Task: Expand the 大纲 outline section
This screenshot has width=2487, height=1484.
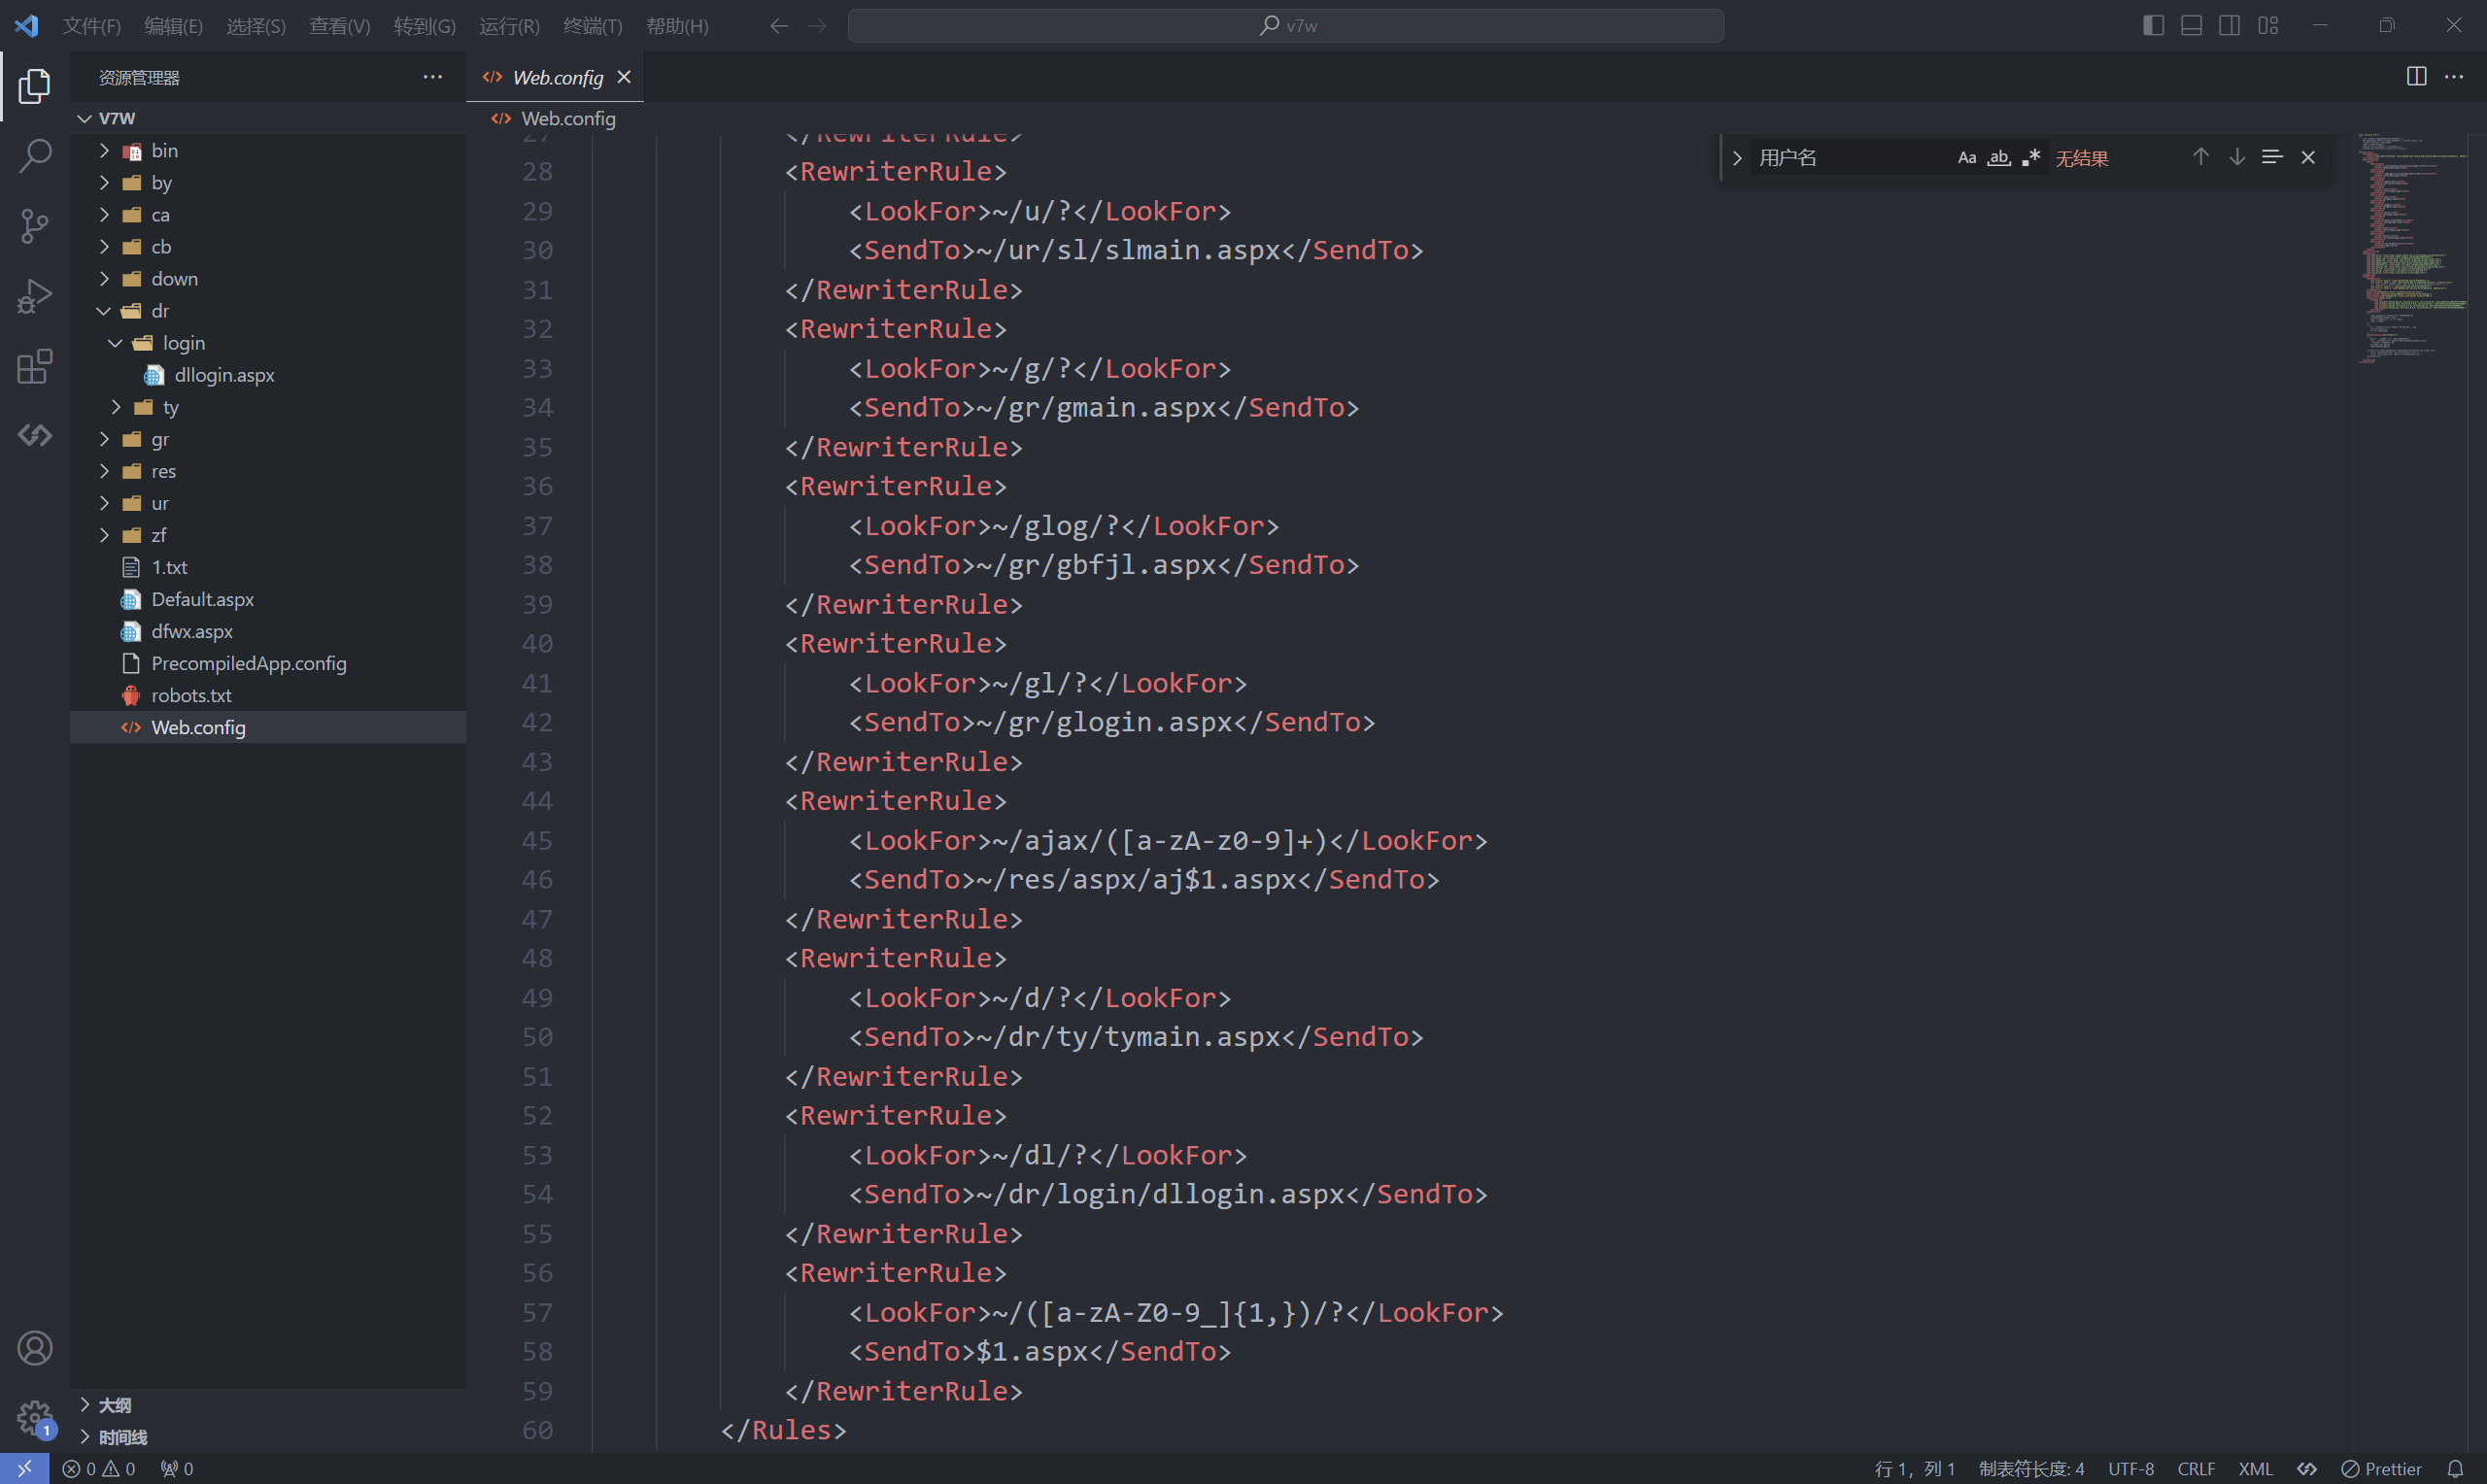Action: point(268,1405)
